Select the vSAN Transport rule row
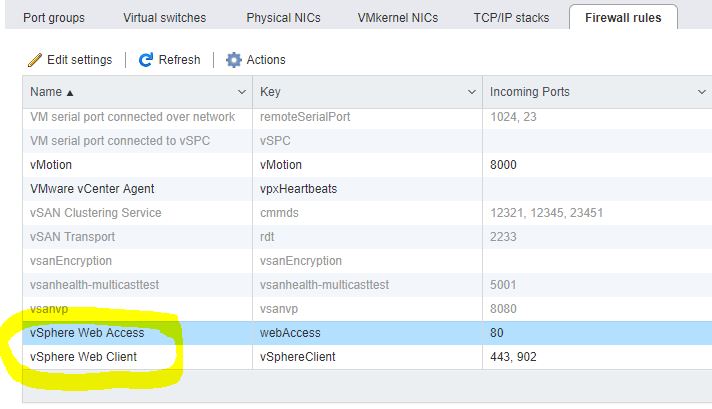This screenshot has height=409, width=712. click(73, 237)
